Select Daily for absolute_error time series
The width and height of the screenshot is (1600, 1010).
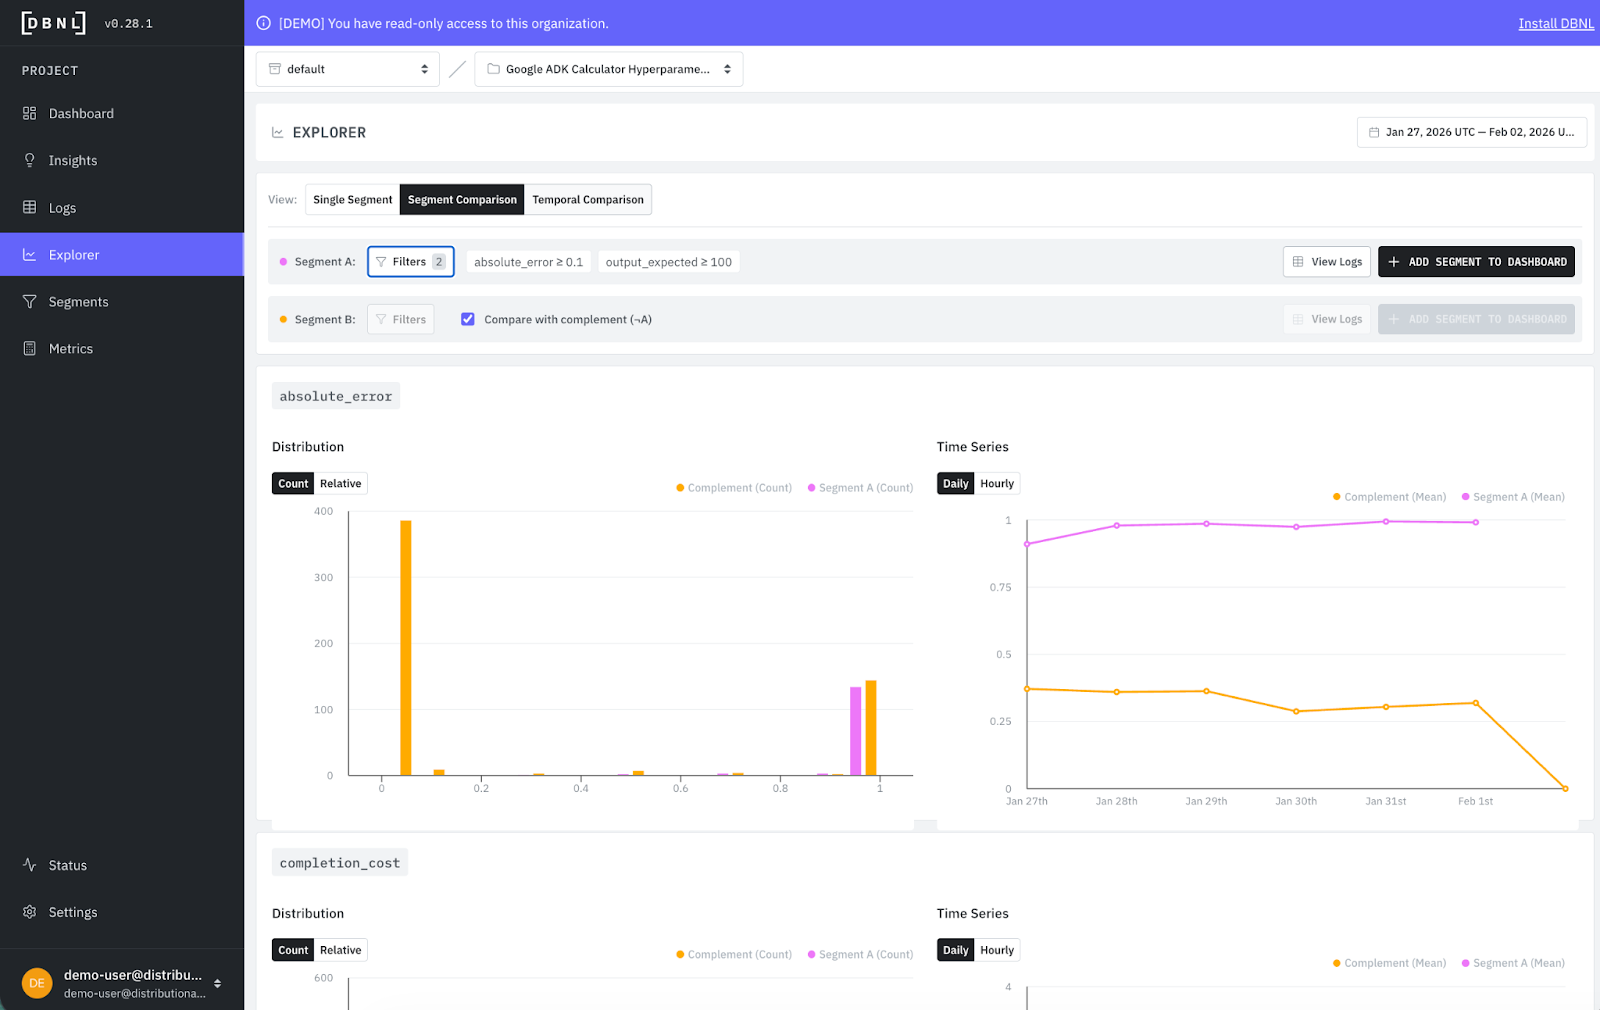[956, 484]
